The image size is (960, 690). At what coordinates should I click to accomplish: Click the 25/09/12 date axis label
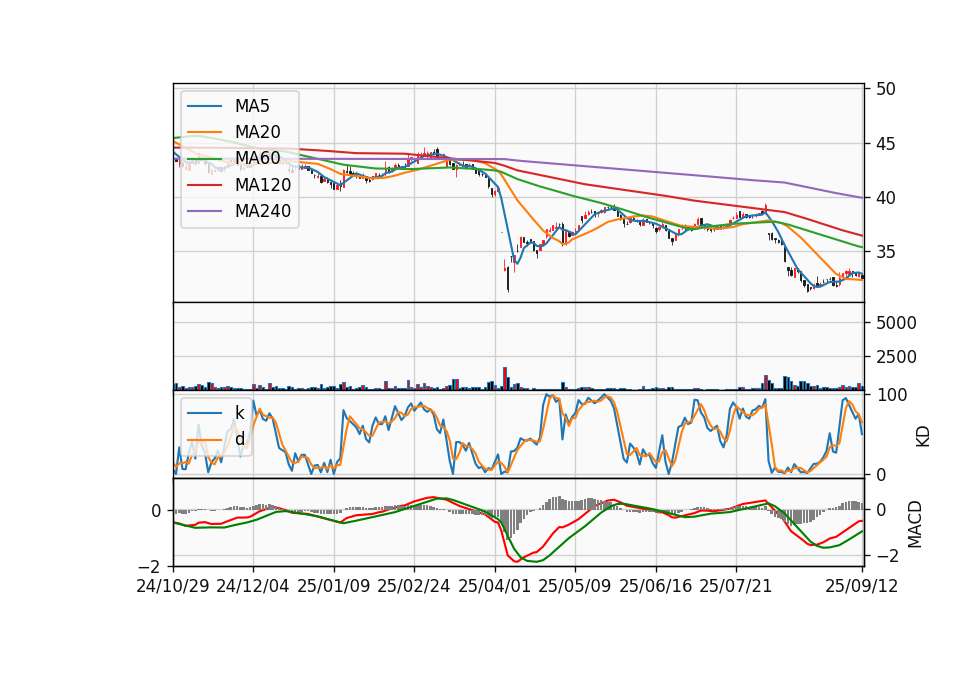(x=862, y=586)
